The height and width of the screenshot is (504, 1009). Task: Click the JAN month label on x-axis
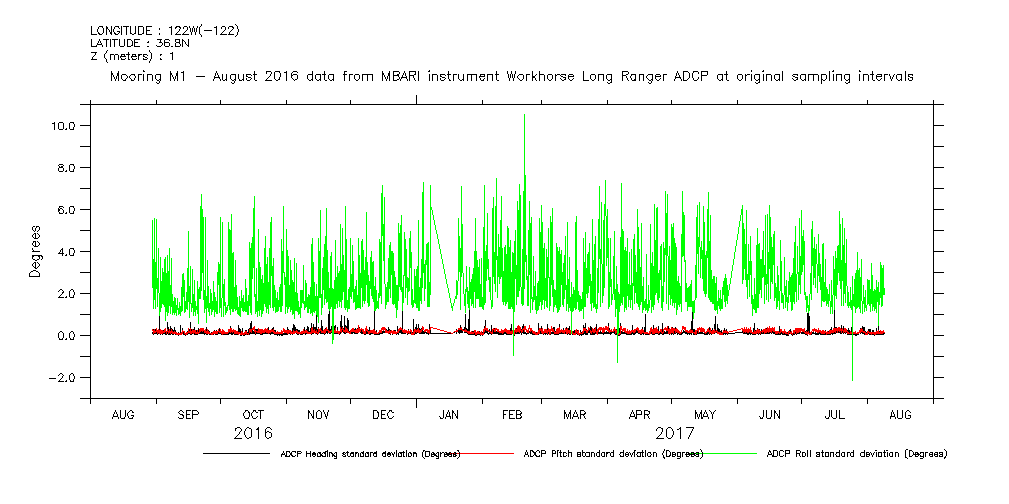449,415
